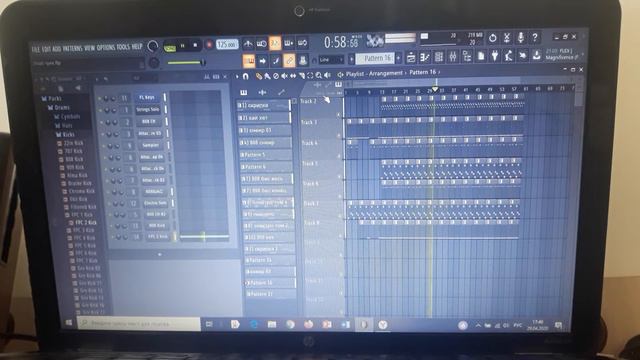Viewport: 640px width, 360px height.
Task: Select the playlist pencil draw tool
Action: (258, 76)
